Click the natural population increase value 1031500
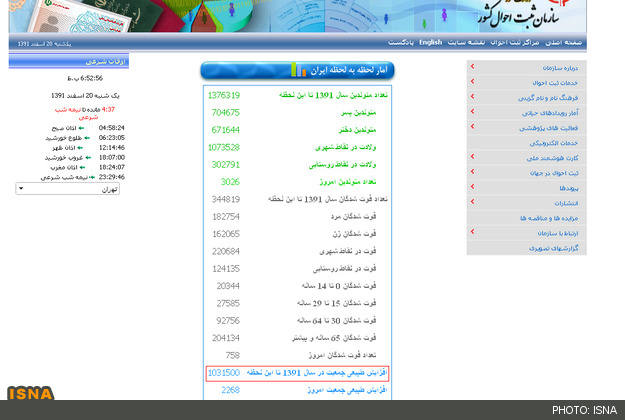Image resolution: width=625 pixels, height=420 pixels. (x=224, y=373)
